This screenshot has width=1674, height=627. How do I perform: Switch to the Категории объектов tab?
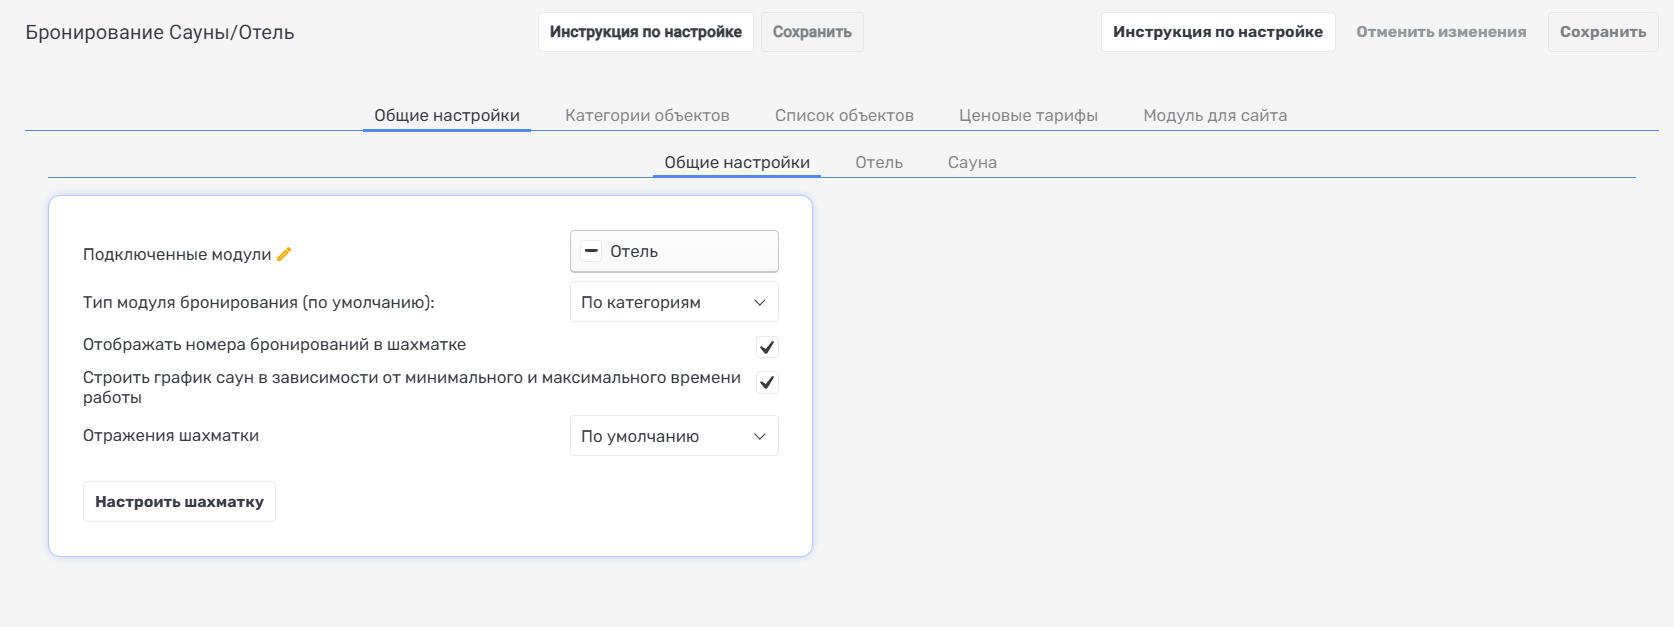[647, 115]
